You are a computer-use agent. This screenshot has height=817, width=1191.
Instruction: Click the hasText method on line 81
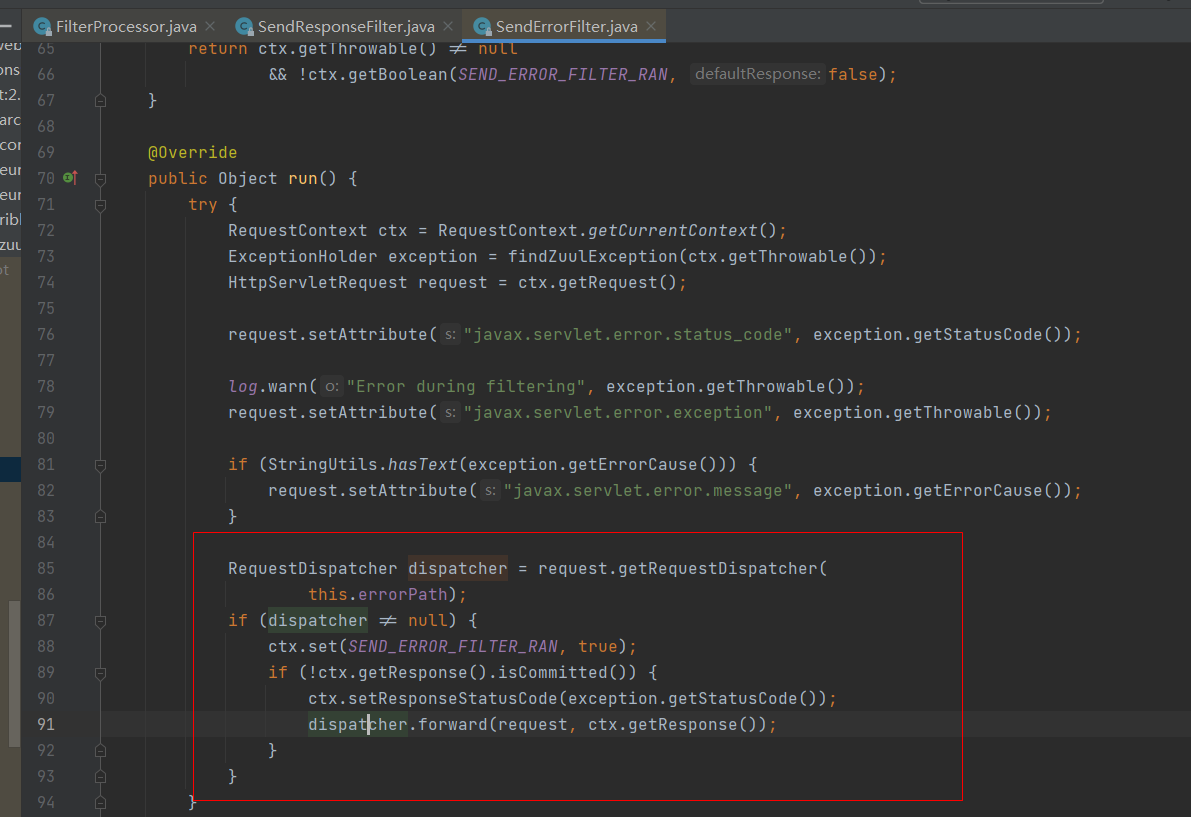(422, 465)
